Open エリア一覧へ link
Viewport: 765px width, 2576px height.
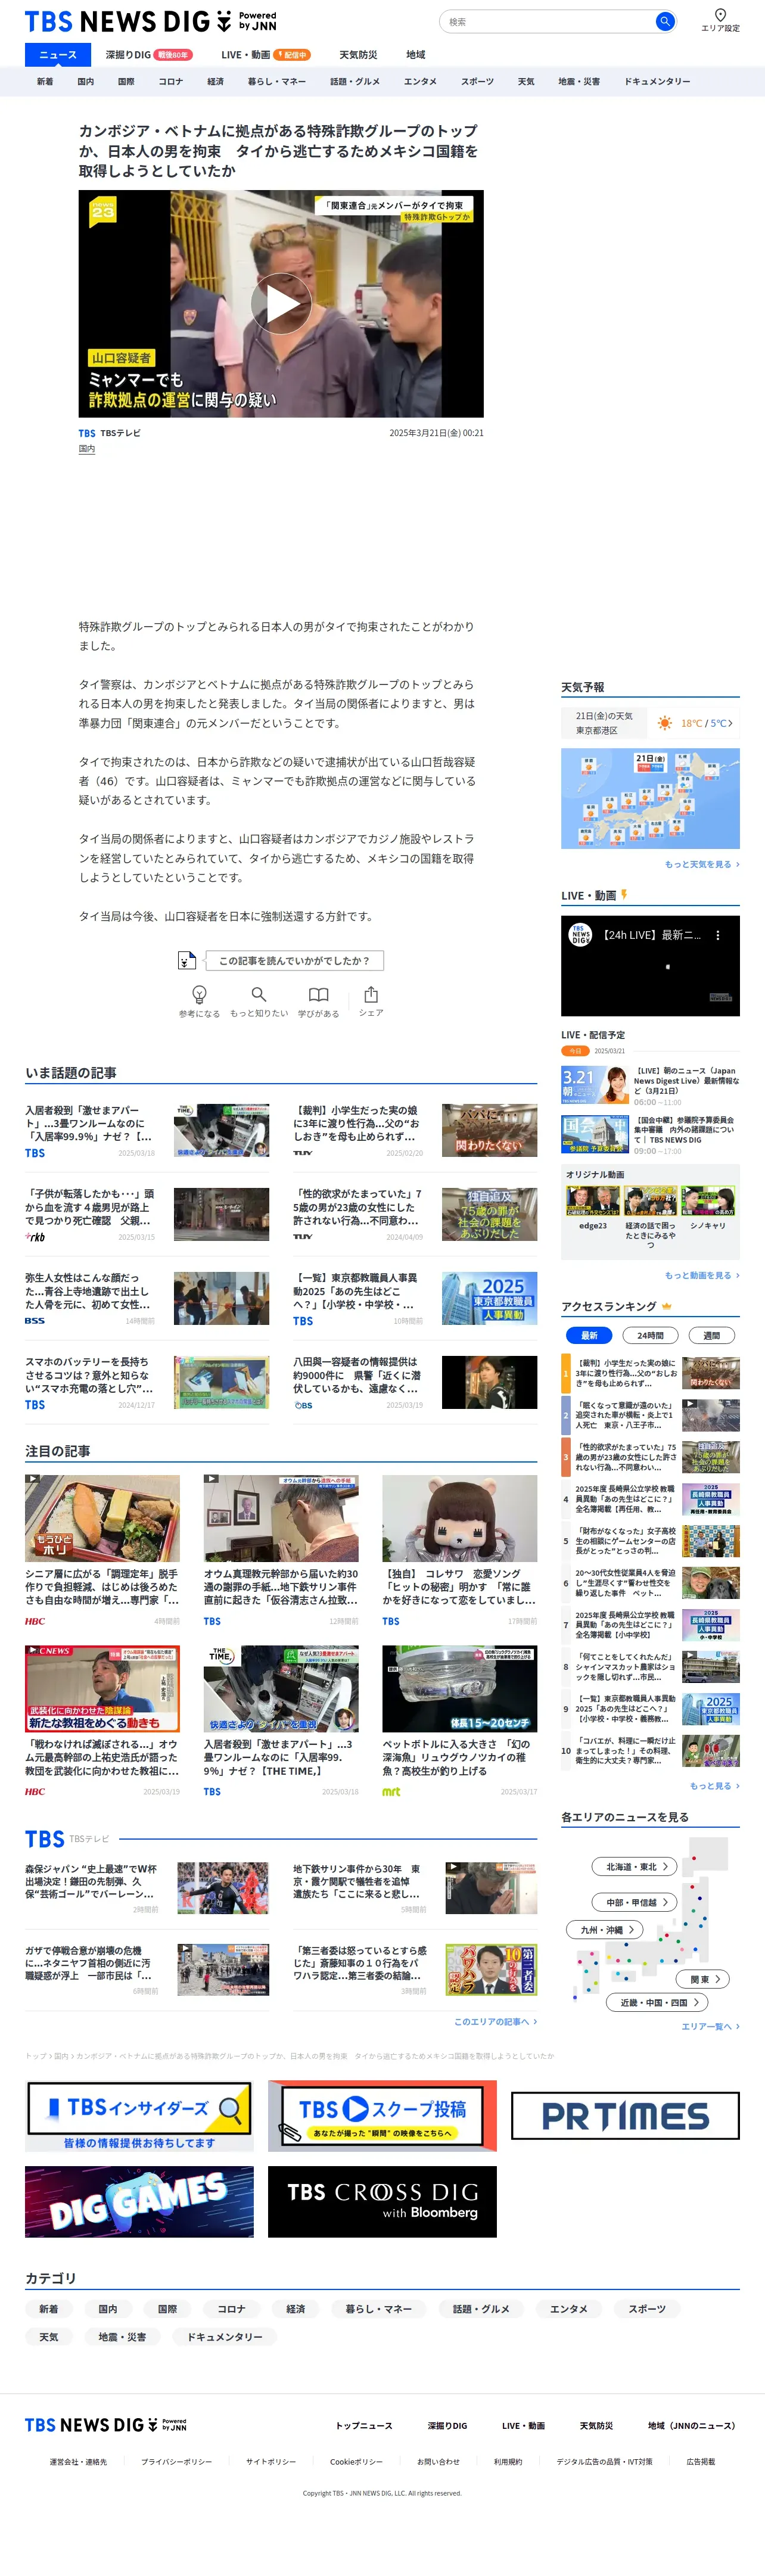point(710,2026)
